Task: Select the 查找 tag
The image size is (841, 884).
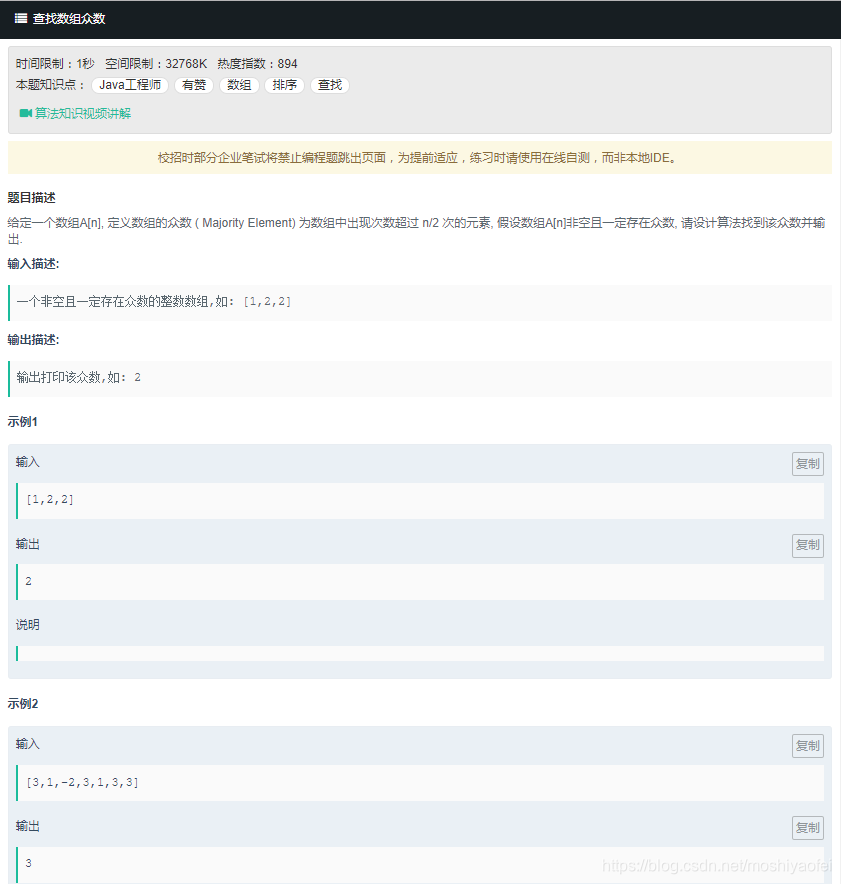Action: pyautogui.click(x=330, y=85)
